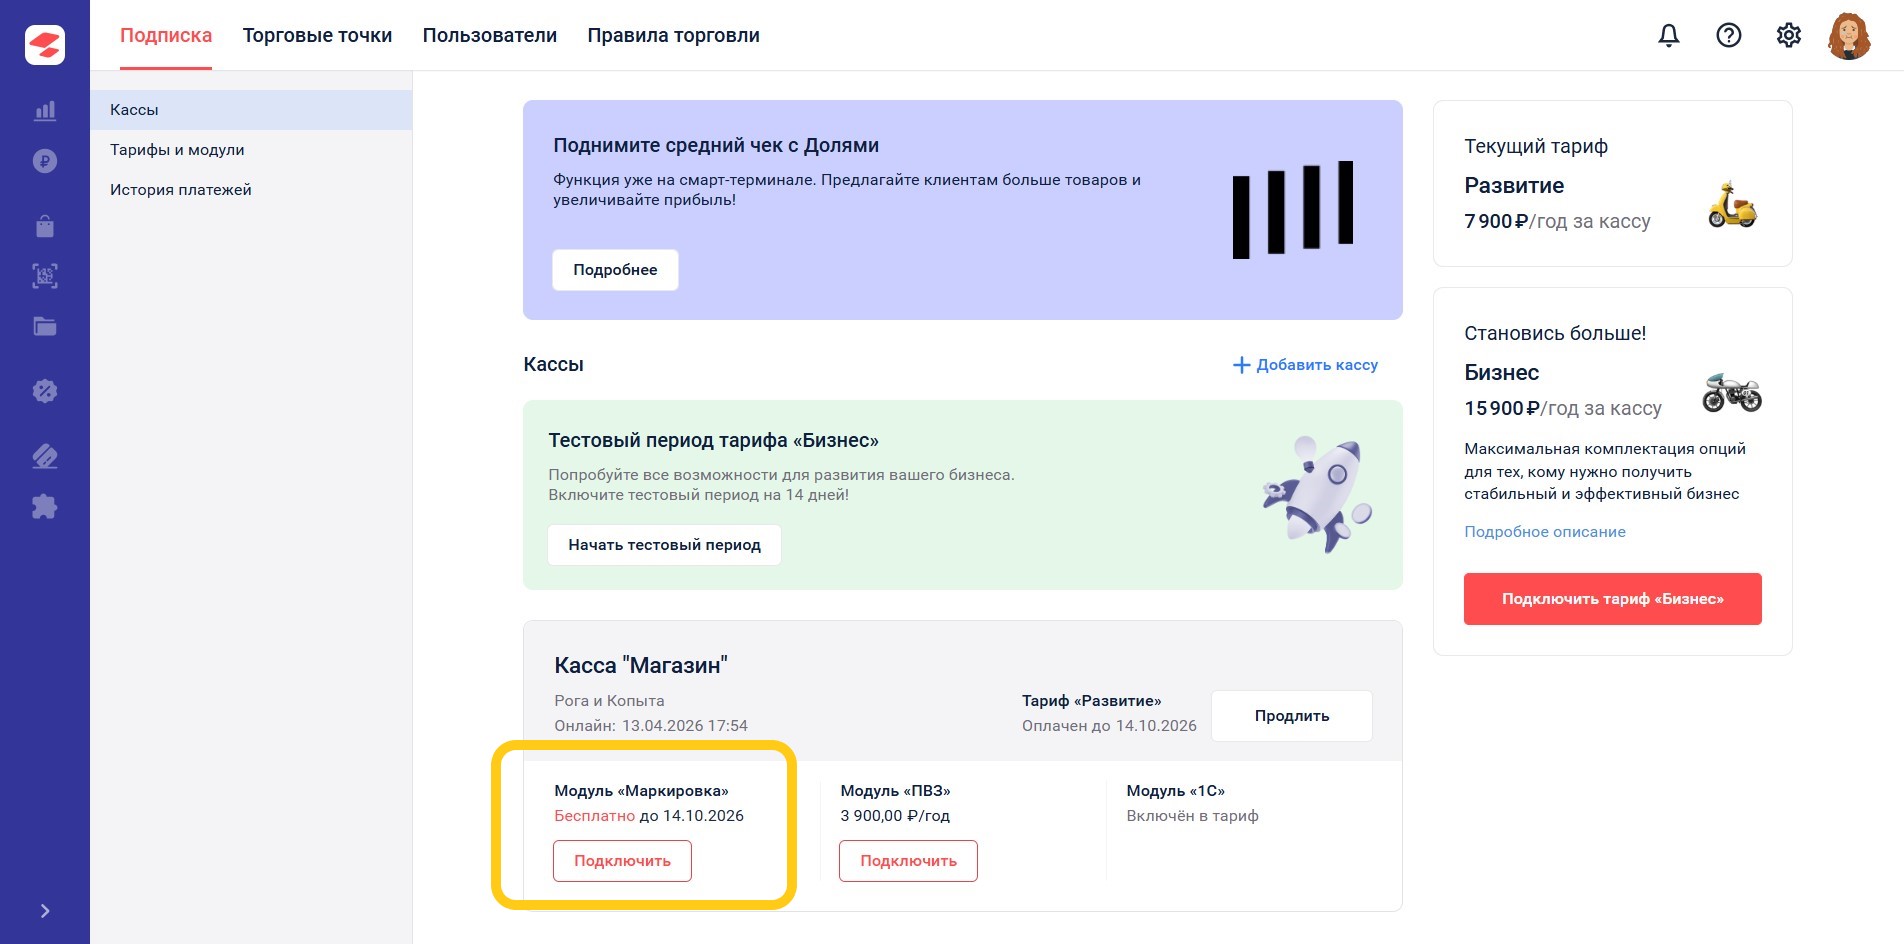Image resolution: width=1904 pixels, height=944 pixels.
Task: Open the discount percent badge sidebar icon
Action: coord(45,391)
